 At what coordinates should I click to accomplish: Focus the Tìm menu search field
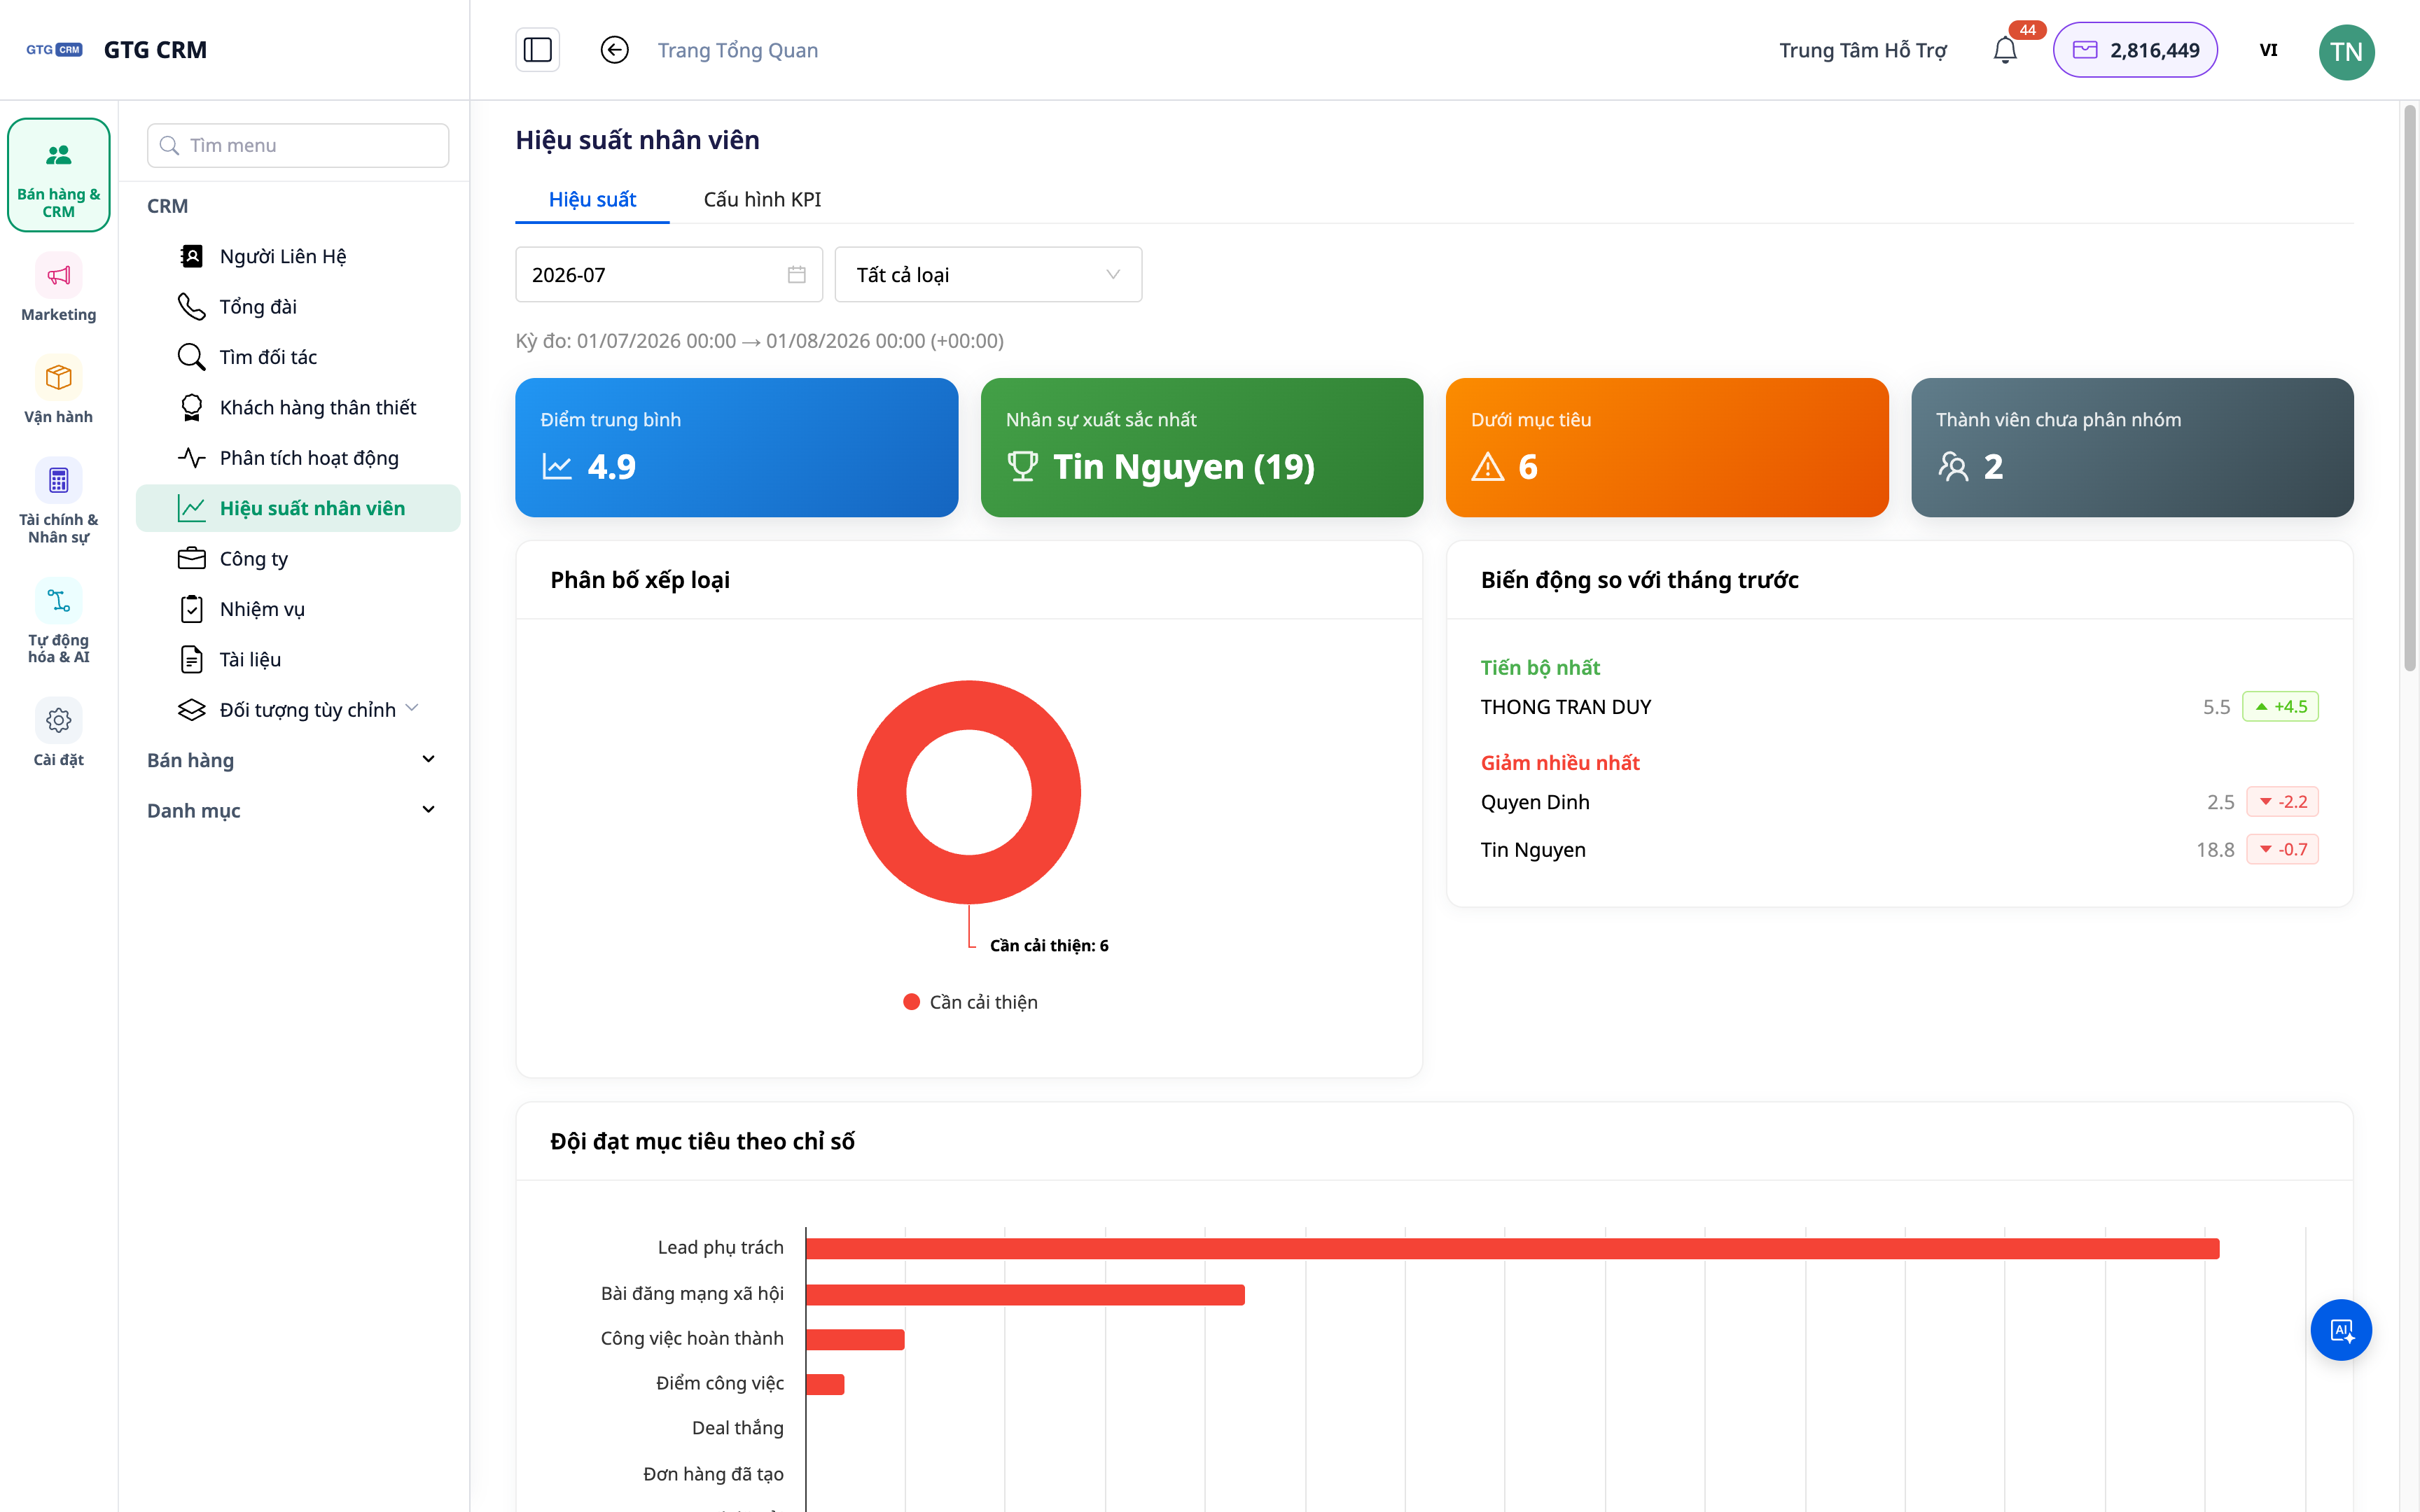click(x=298, y=146)
